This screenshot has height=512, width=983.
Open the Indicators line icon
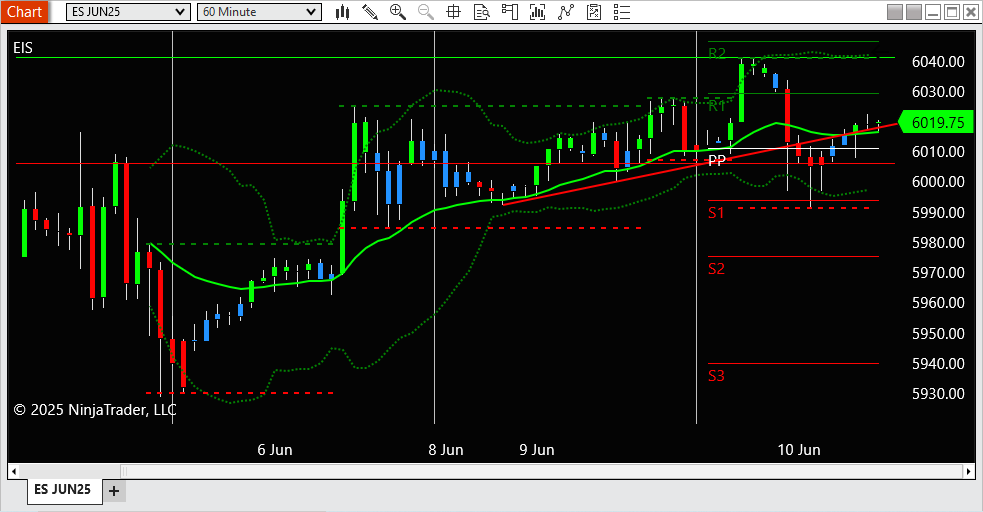point(565,12)
